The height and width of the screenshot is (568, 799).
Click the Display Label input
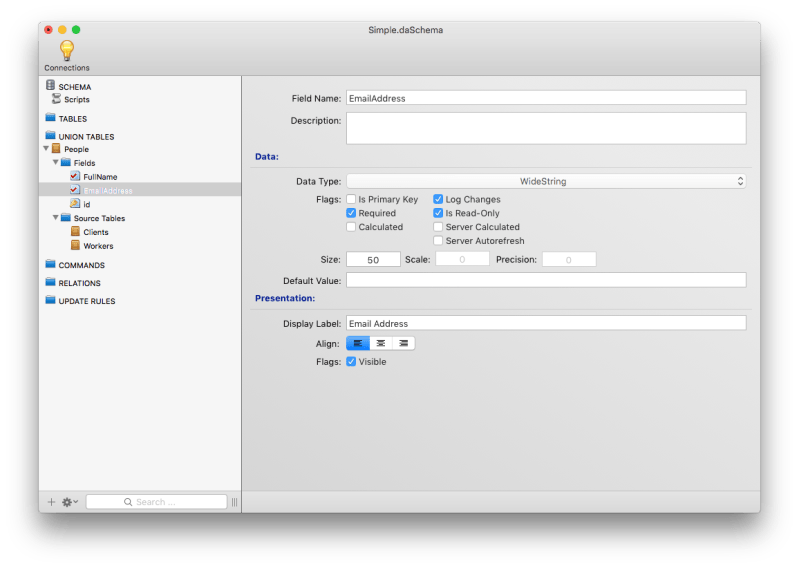point(546,323)
